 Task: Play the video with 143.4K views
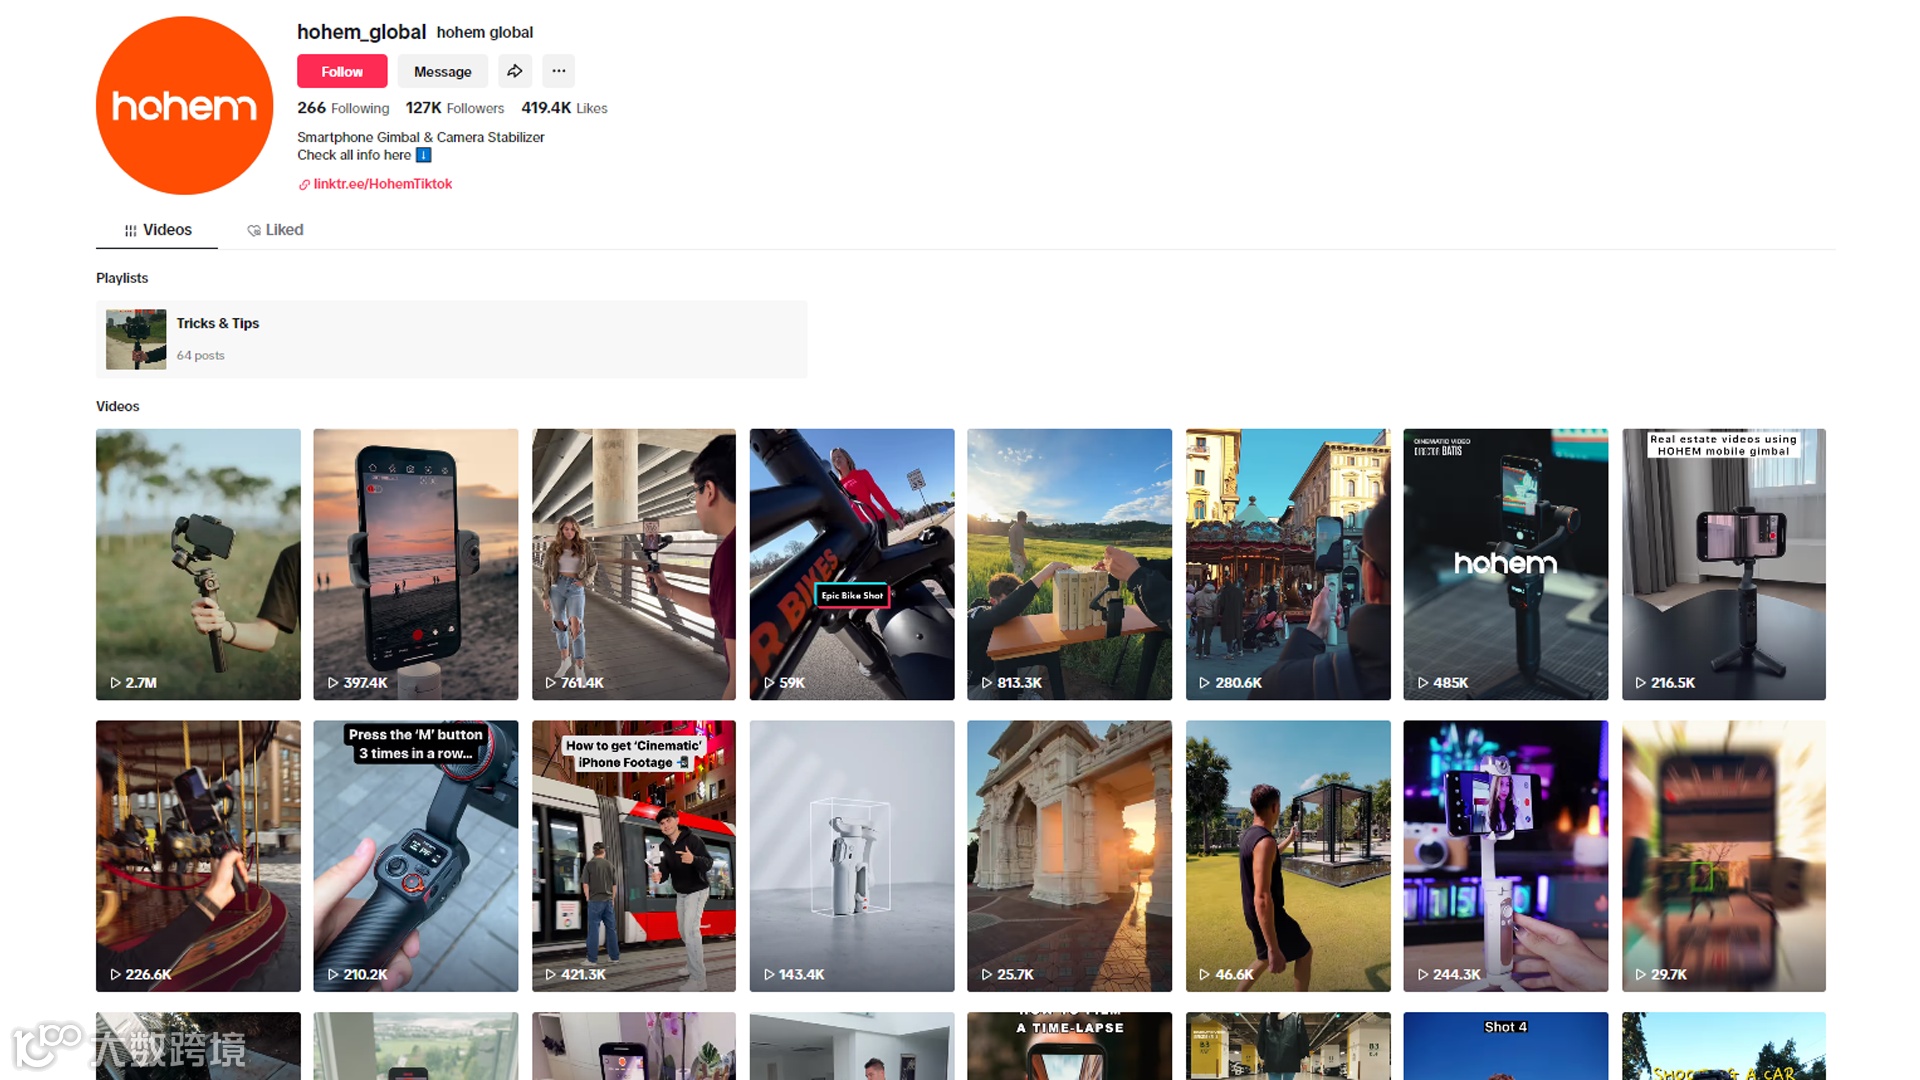(x=852, y=856)
